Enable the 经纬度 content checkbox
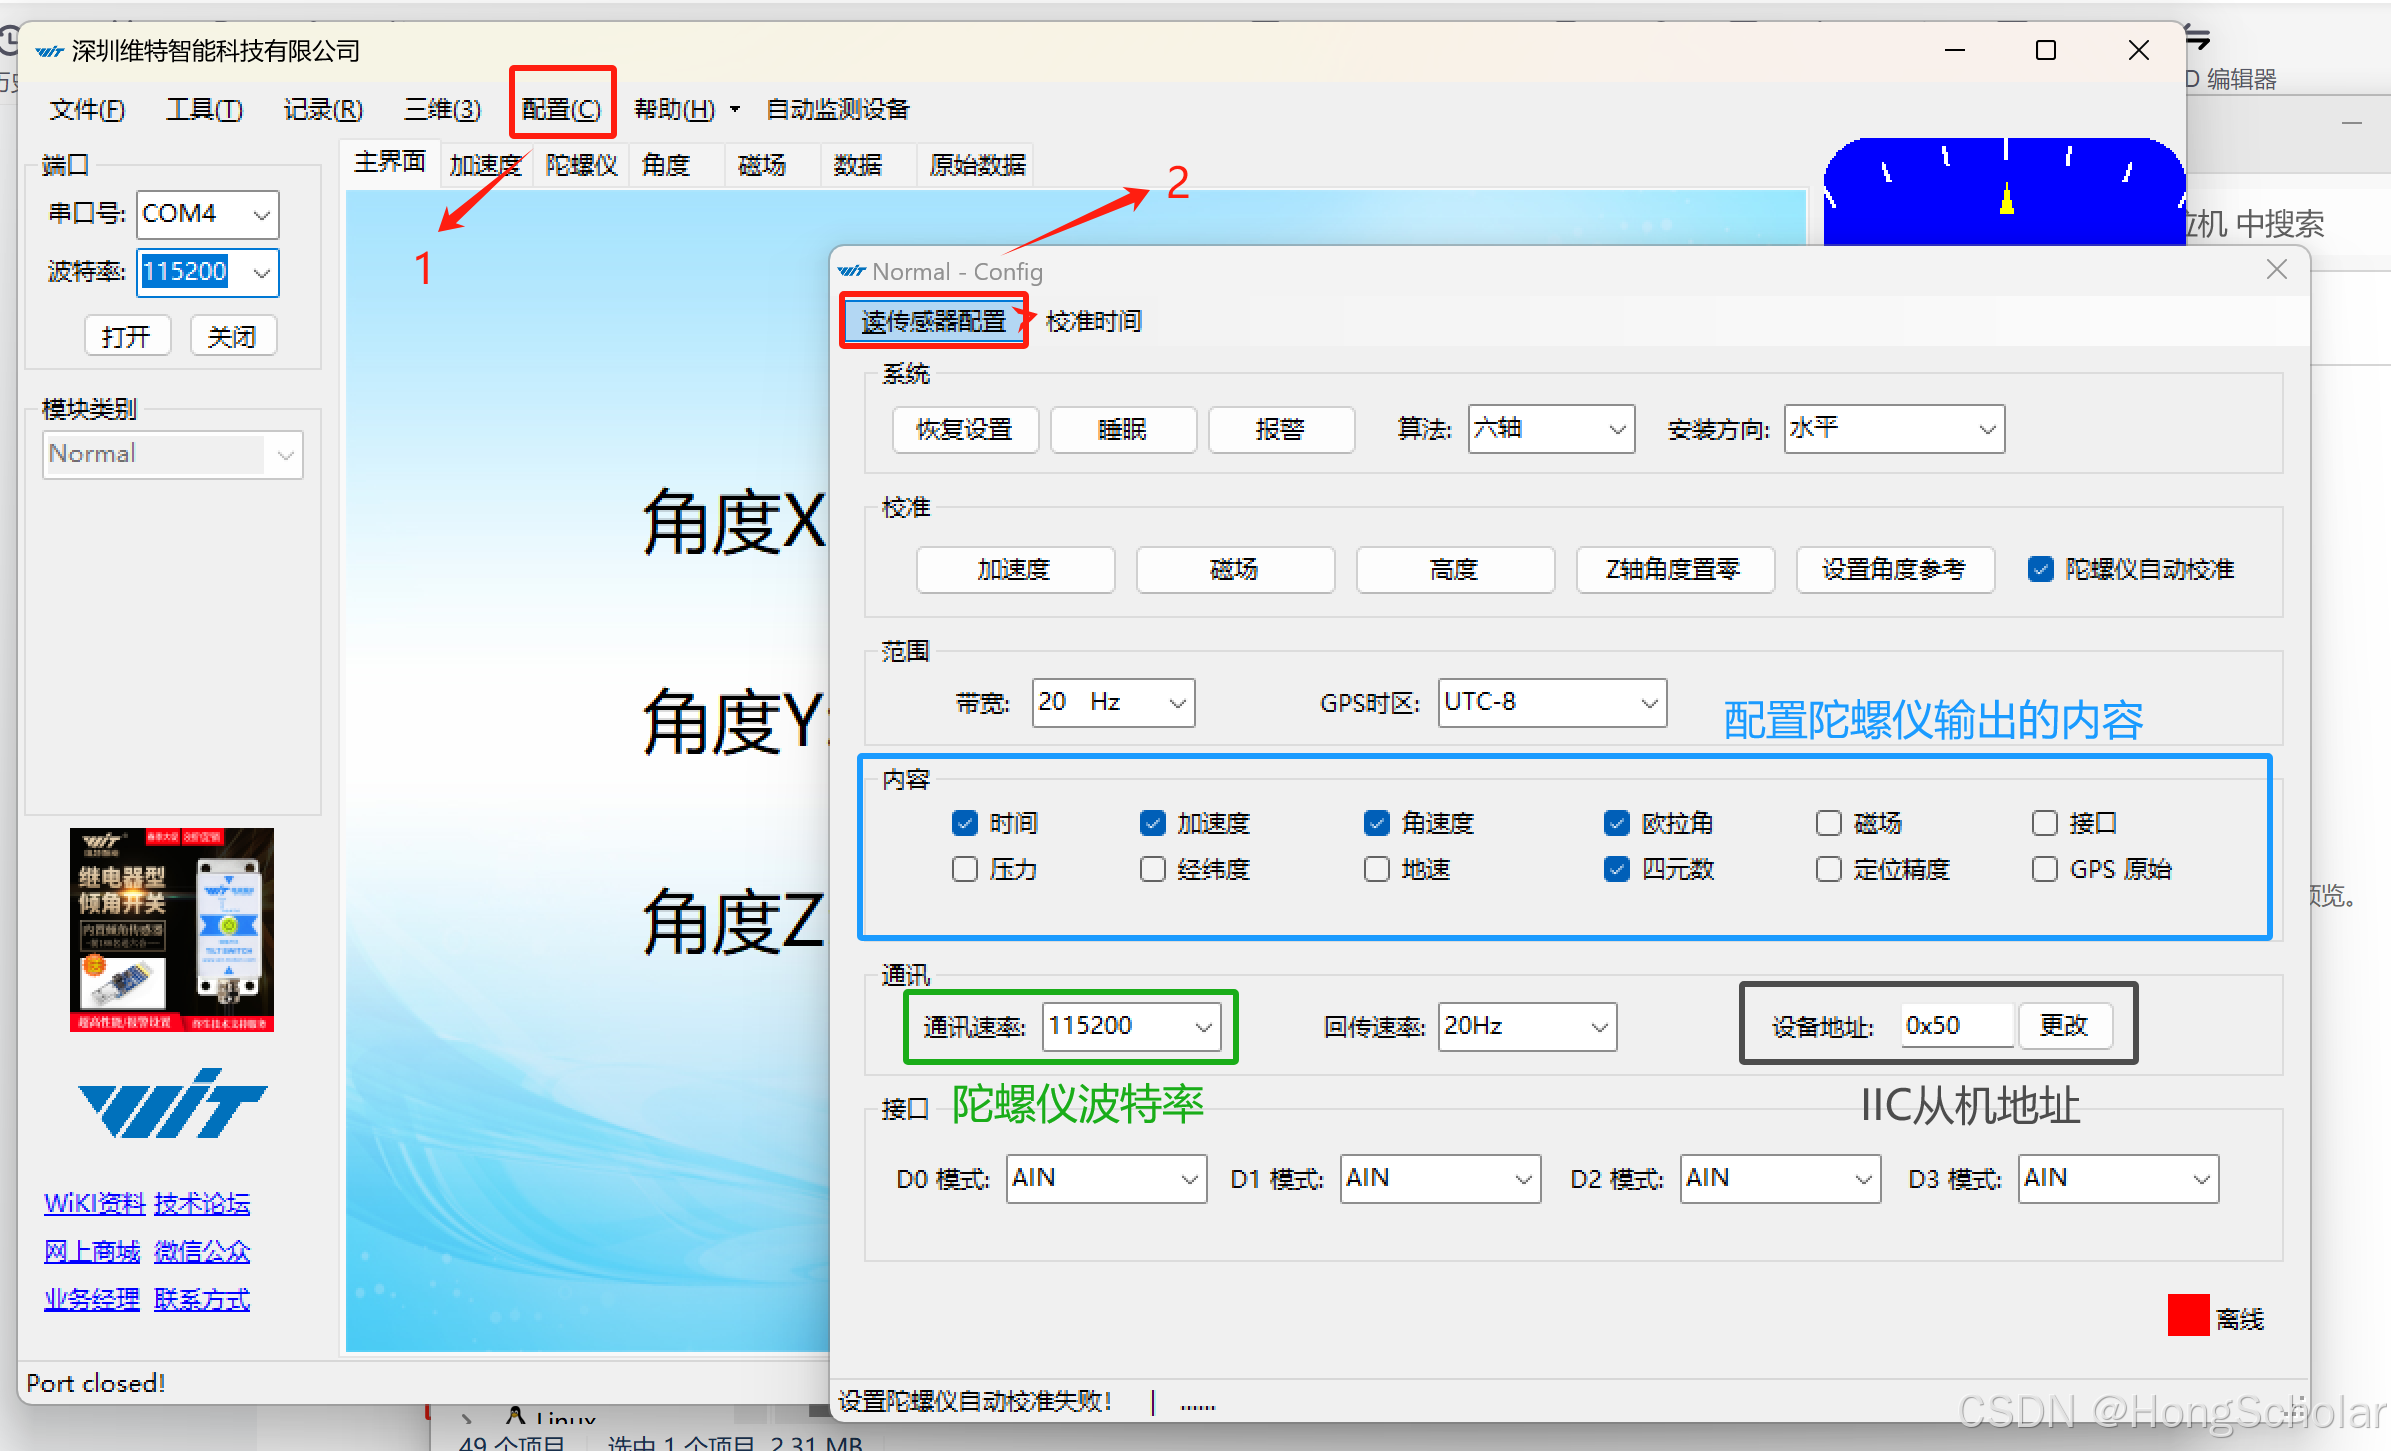The width and height of the screenshot is (2391, 1451). tap(1152, 869)
